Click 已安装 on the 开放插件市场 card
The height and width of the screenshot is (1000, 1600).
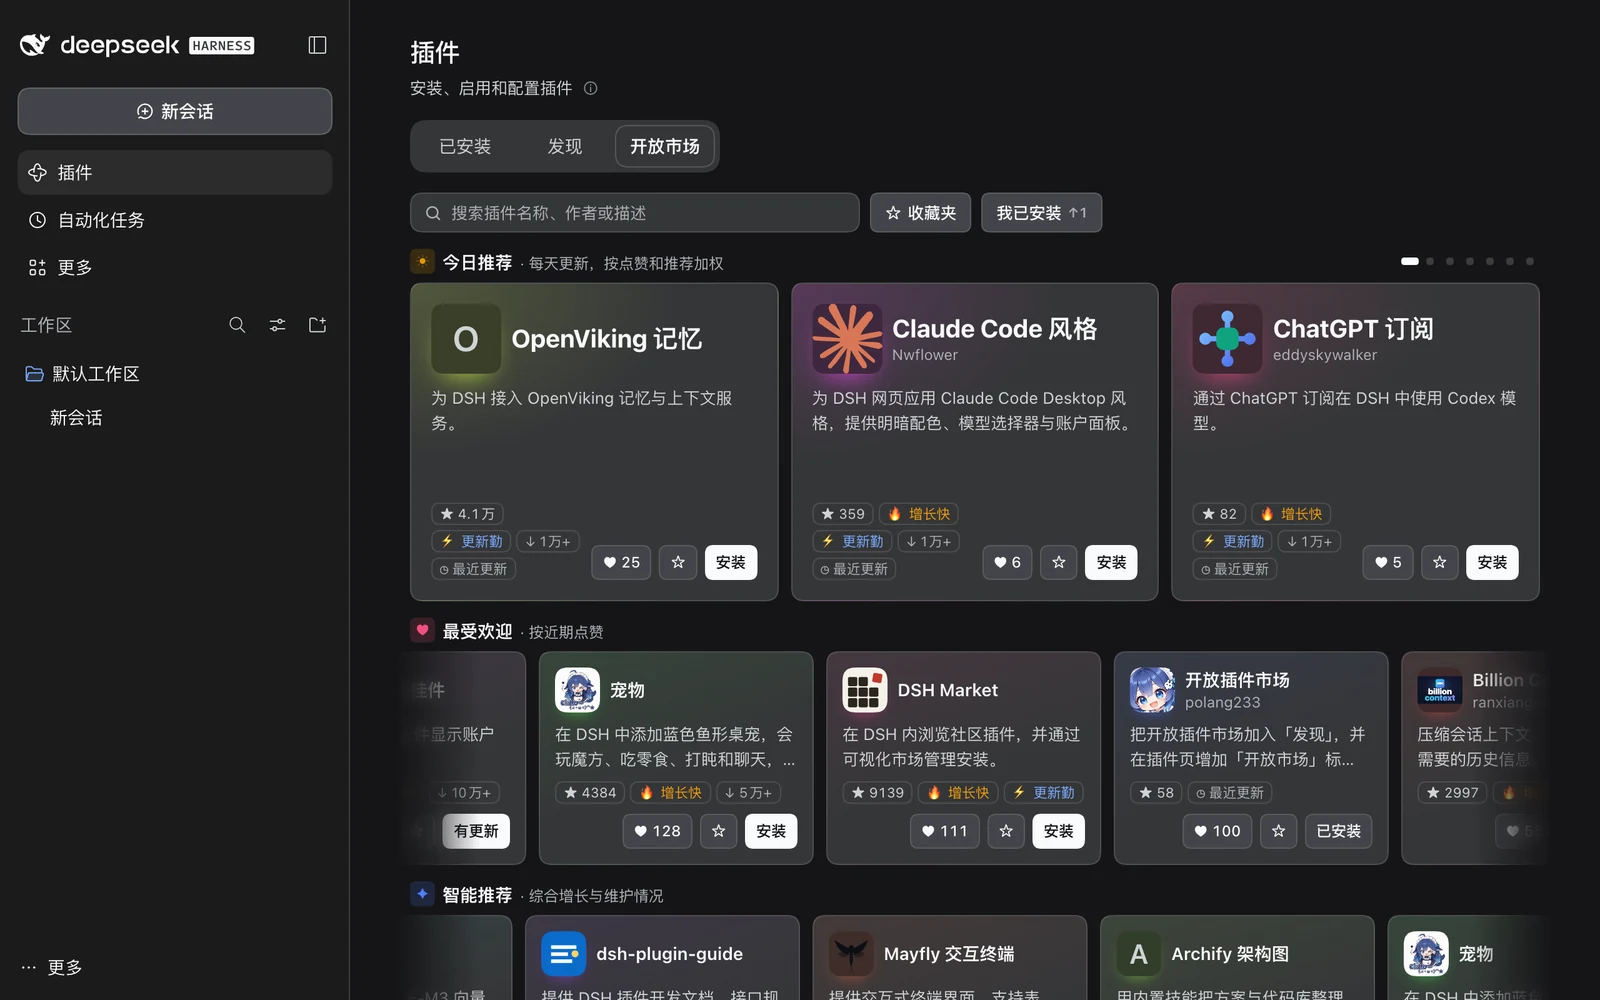tap(1339, 831)
